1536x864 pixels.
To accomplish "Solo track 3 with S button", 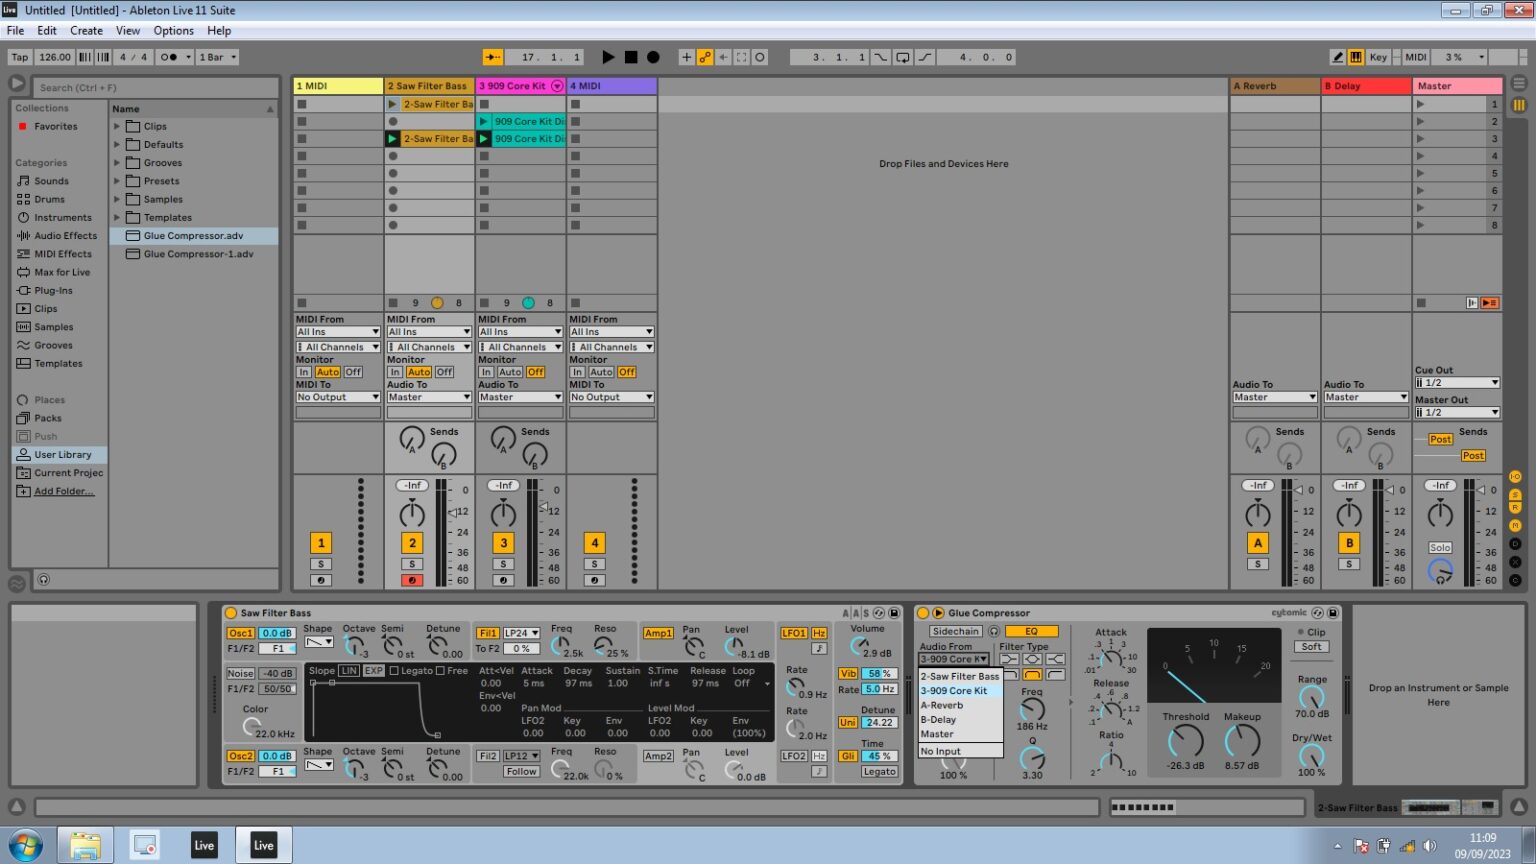I will [503, 564].
